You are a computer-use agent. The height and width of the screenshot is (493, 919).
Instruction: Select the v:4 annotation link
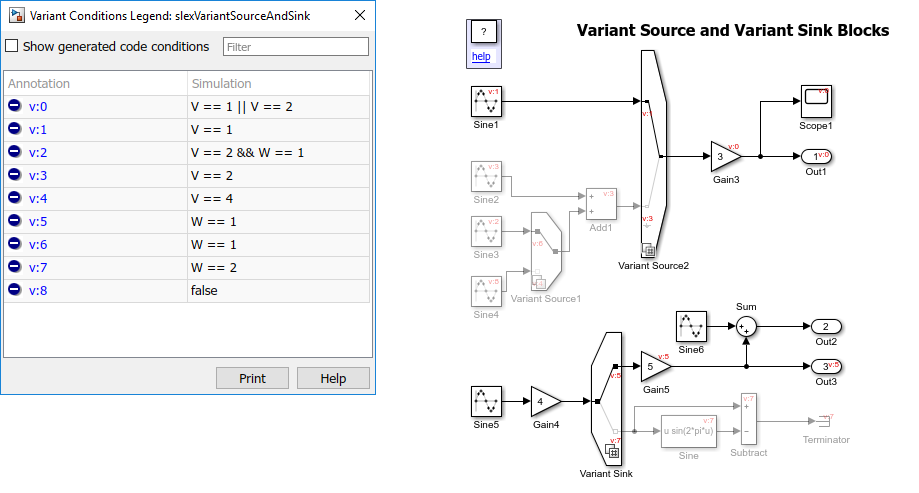[x=38, y=198]
